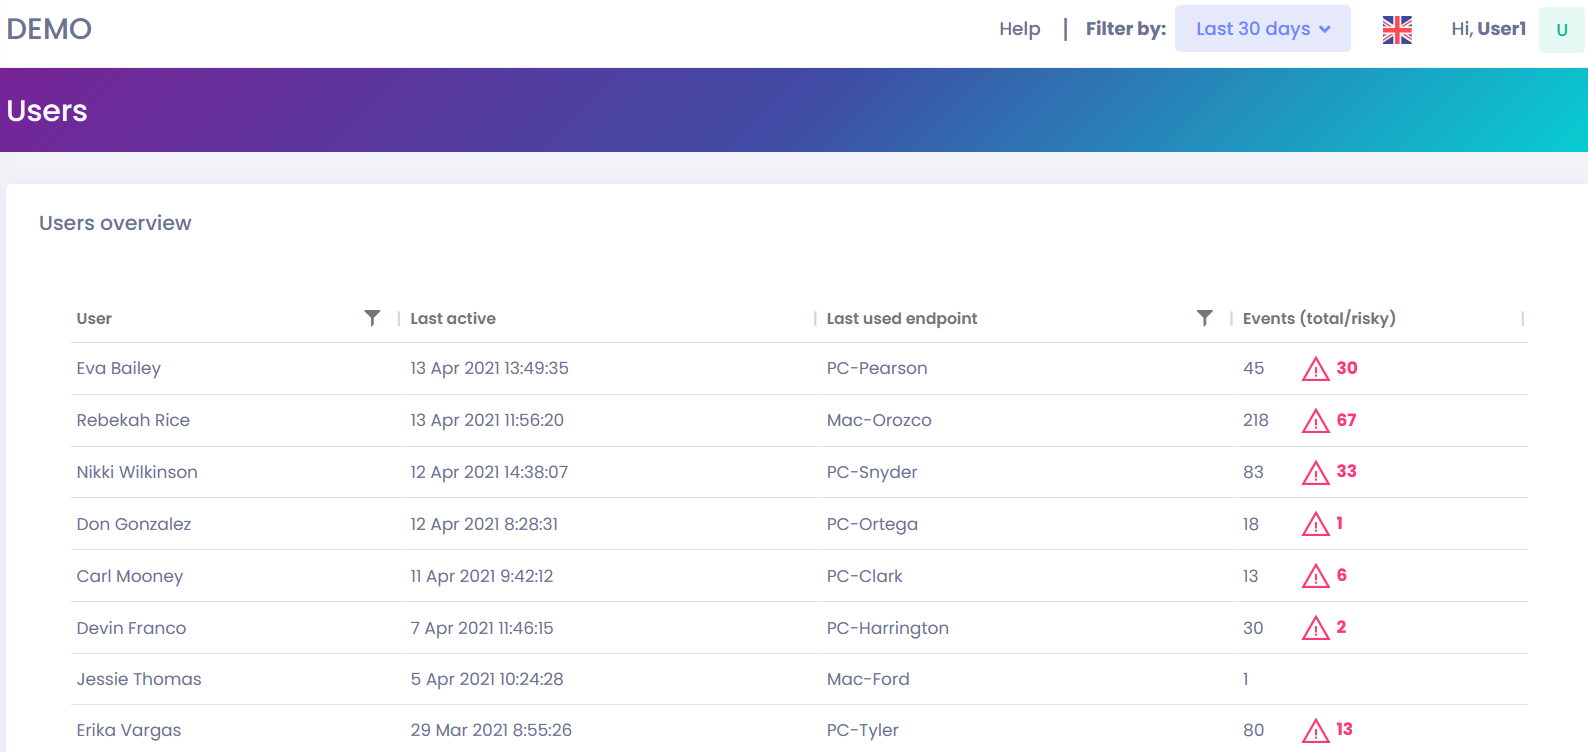
Task: Click timestamp 13 Apr 2021 13:49:35
Action: 489,368
